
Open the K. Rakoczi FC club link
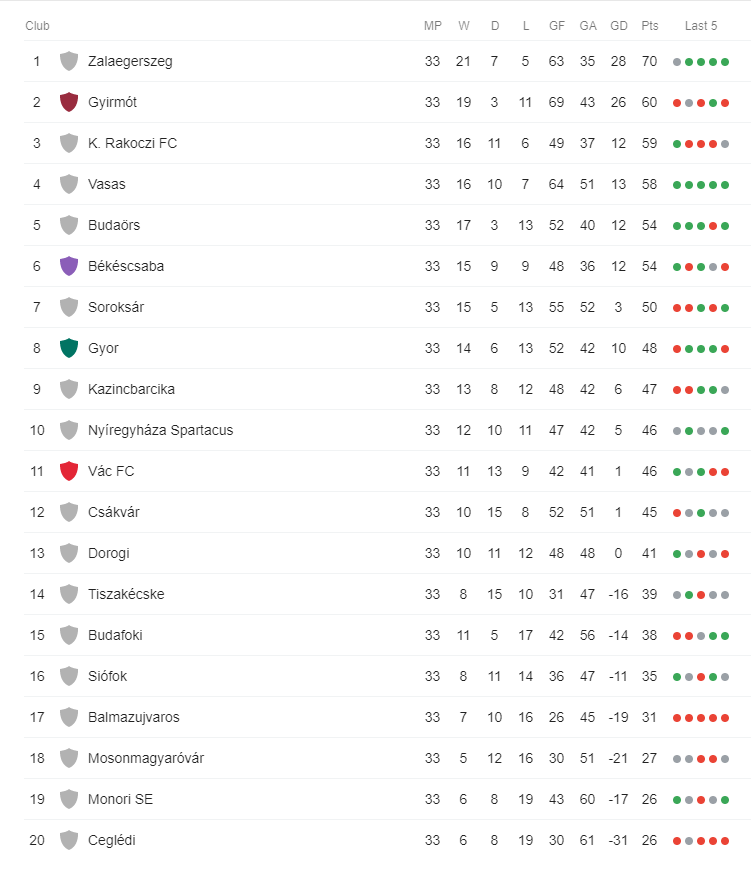tap(132, 143)
